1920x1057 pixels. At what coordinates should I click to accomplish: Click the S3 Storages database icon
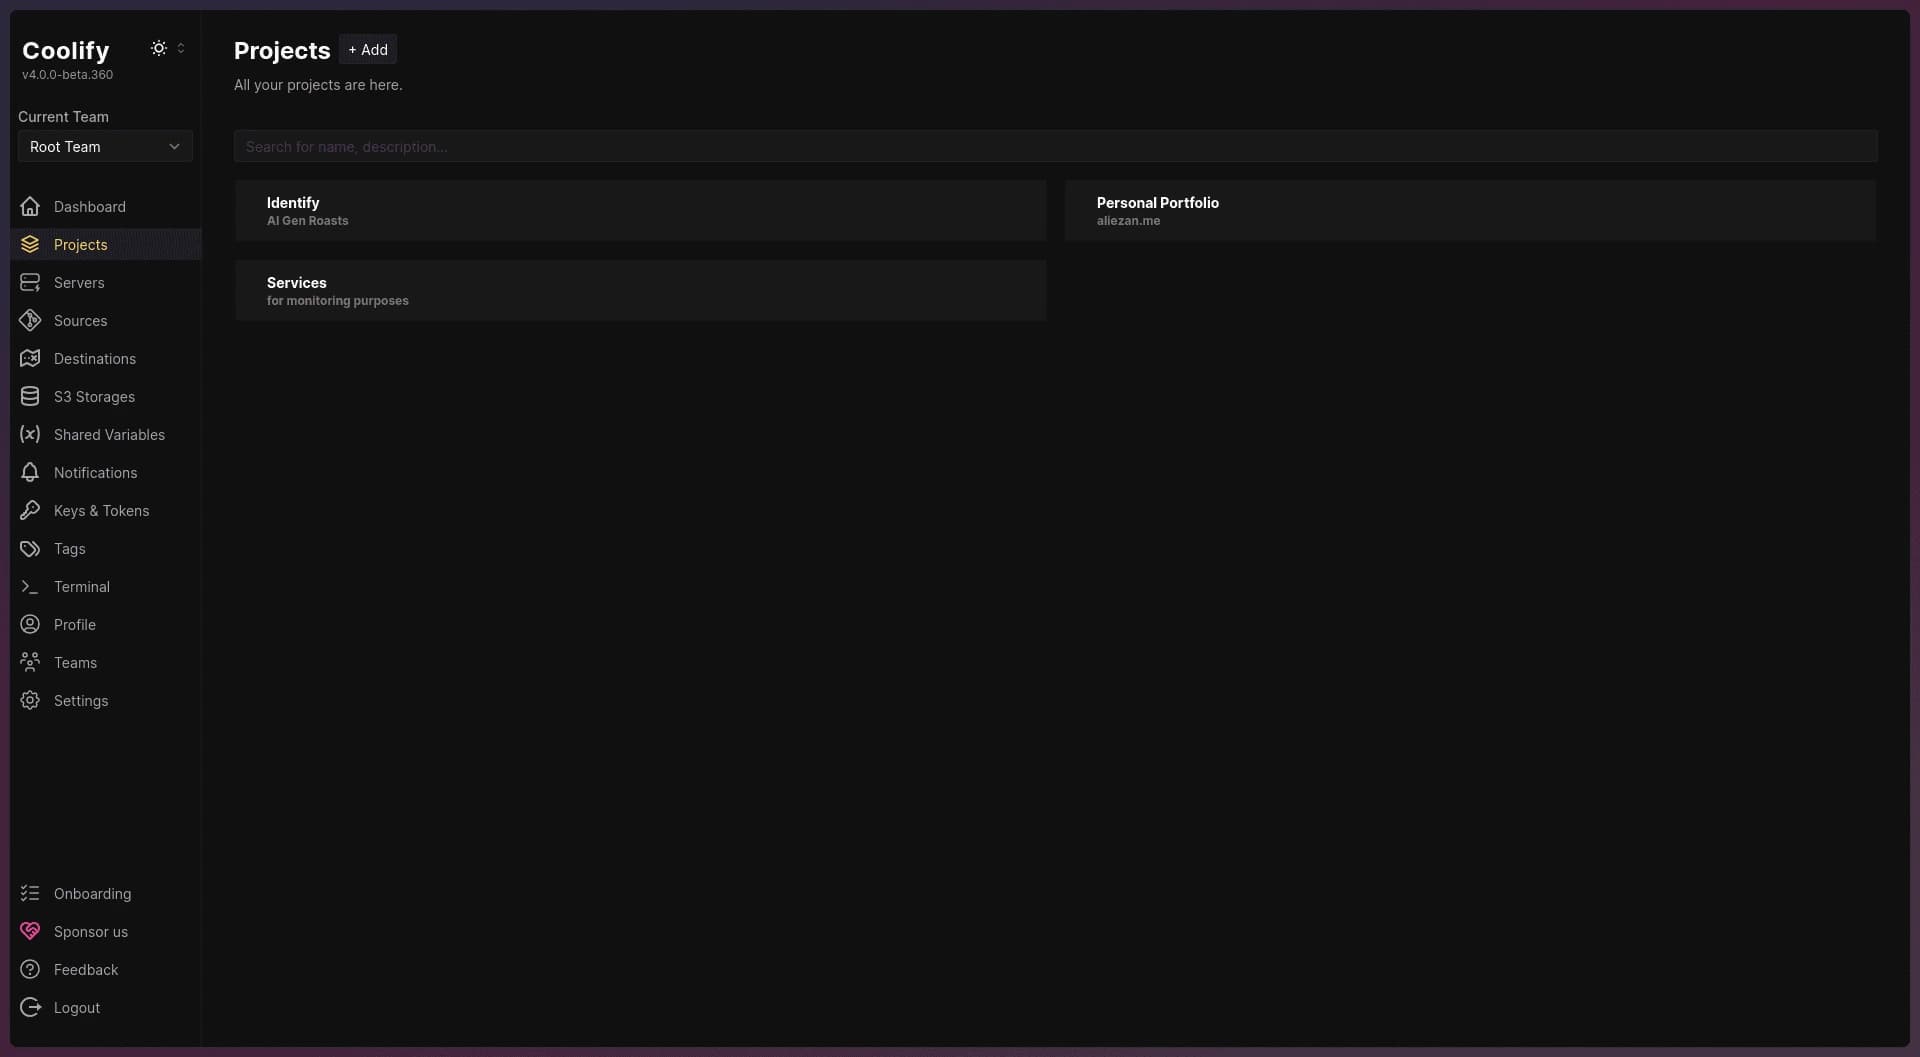(30, 396)
